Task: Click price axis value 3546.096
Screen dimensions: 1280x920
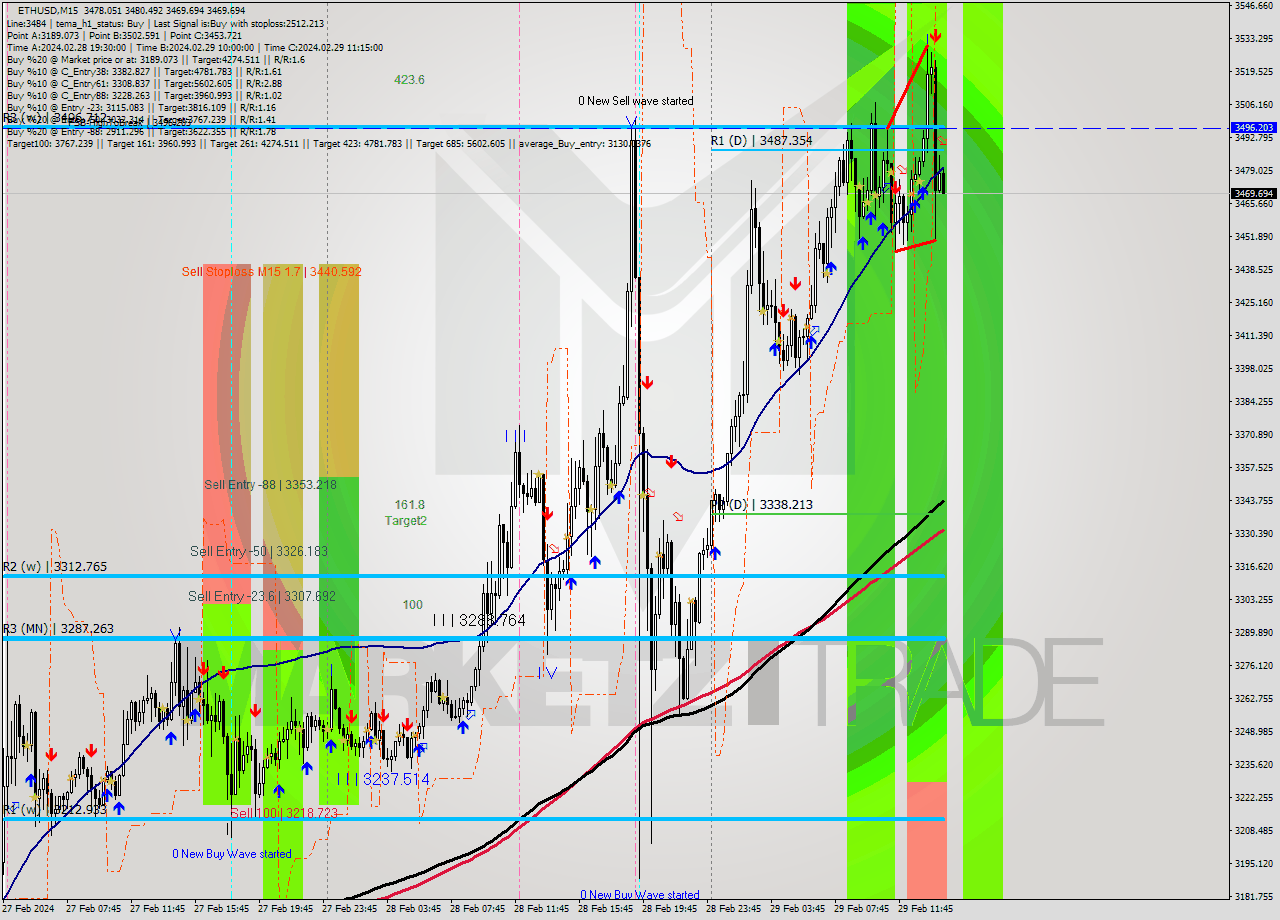Action: tap(1254, 6)
